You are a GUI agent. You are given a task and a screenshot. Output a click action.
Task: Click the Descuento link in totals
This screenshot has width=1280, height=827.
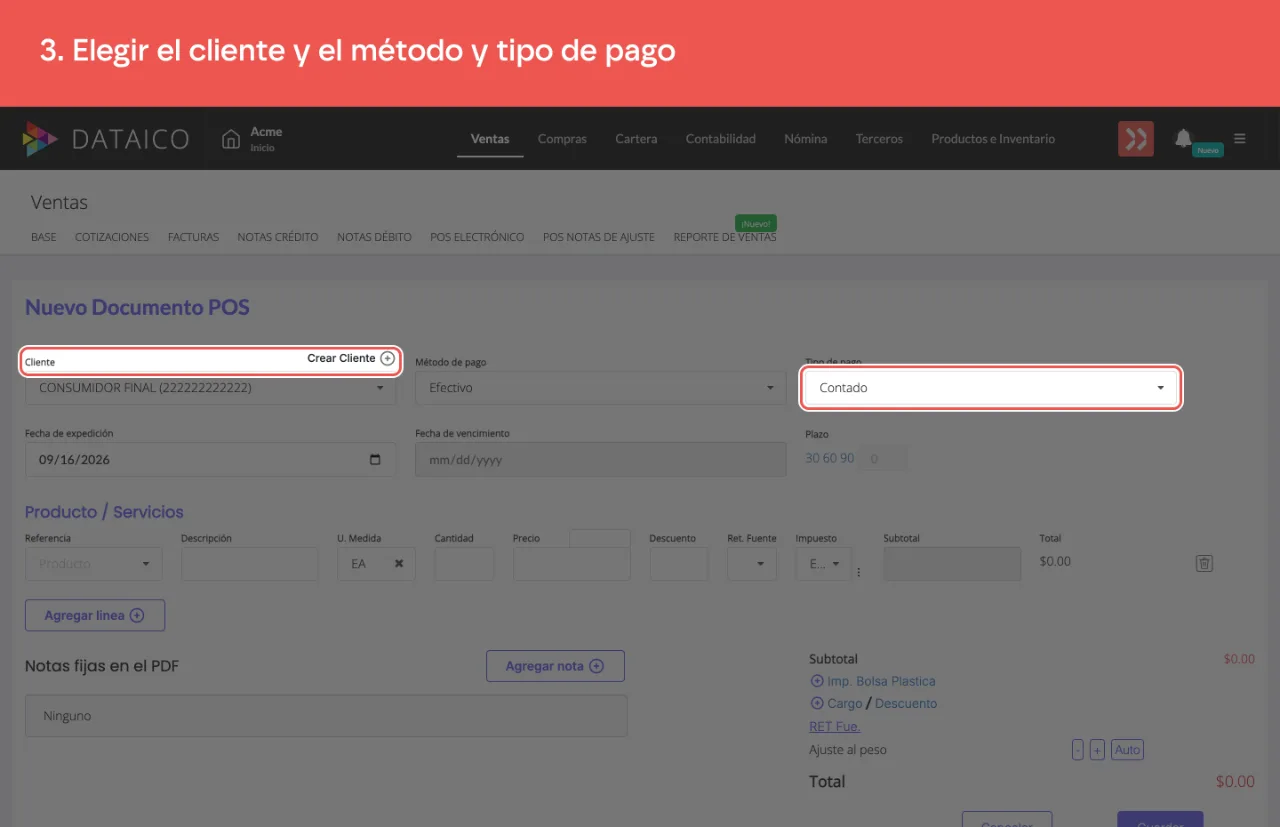906,704
